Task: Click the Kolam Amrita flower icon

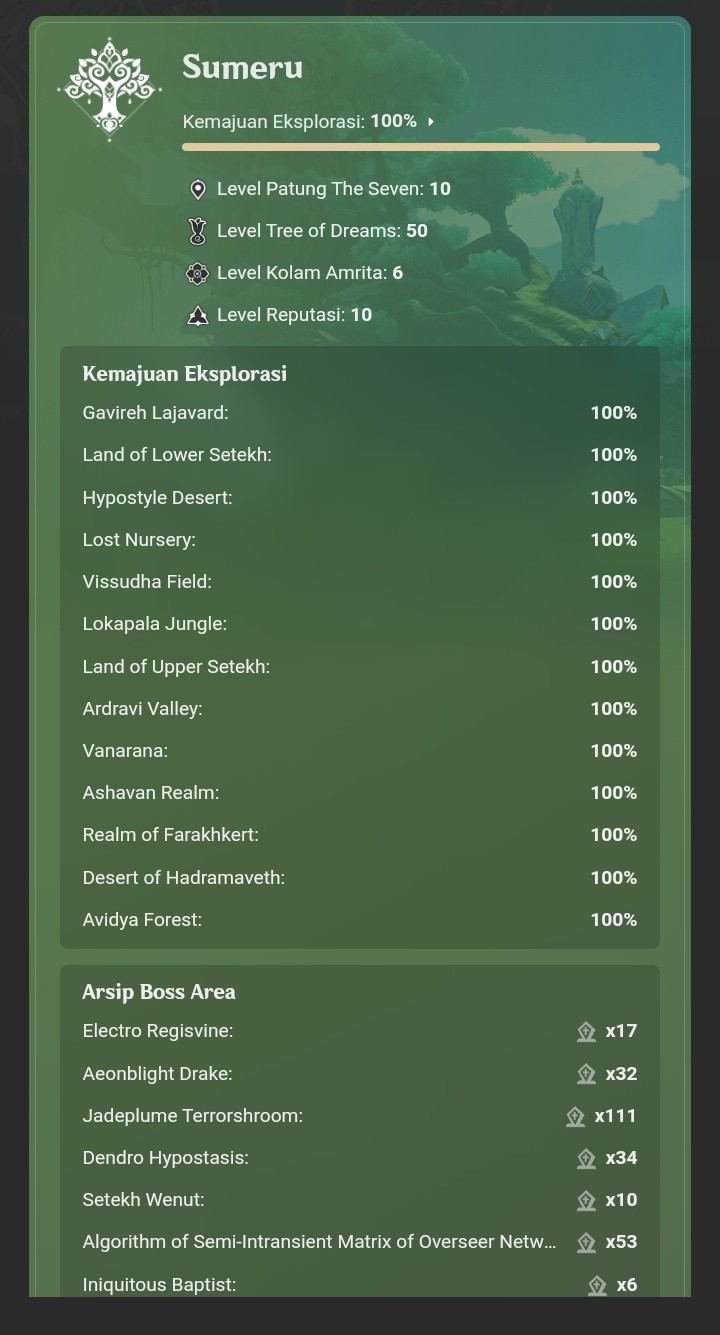Action: click(x=197, y=272)
